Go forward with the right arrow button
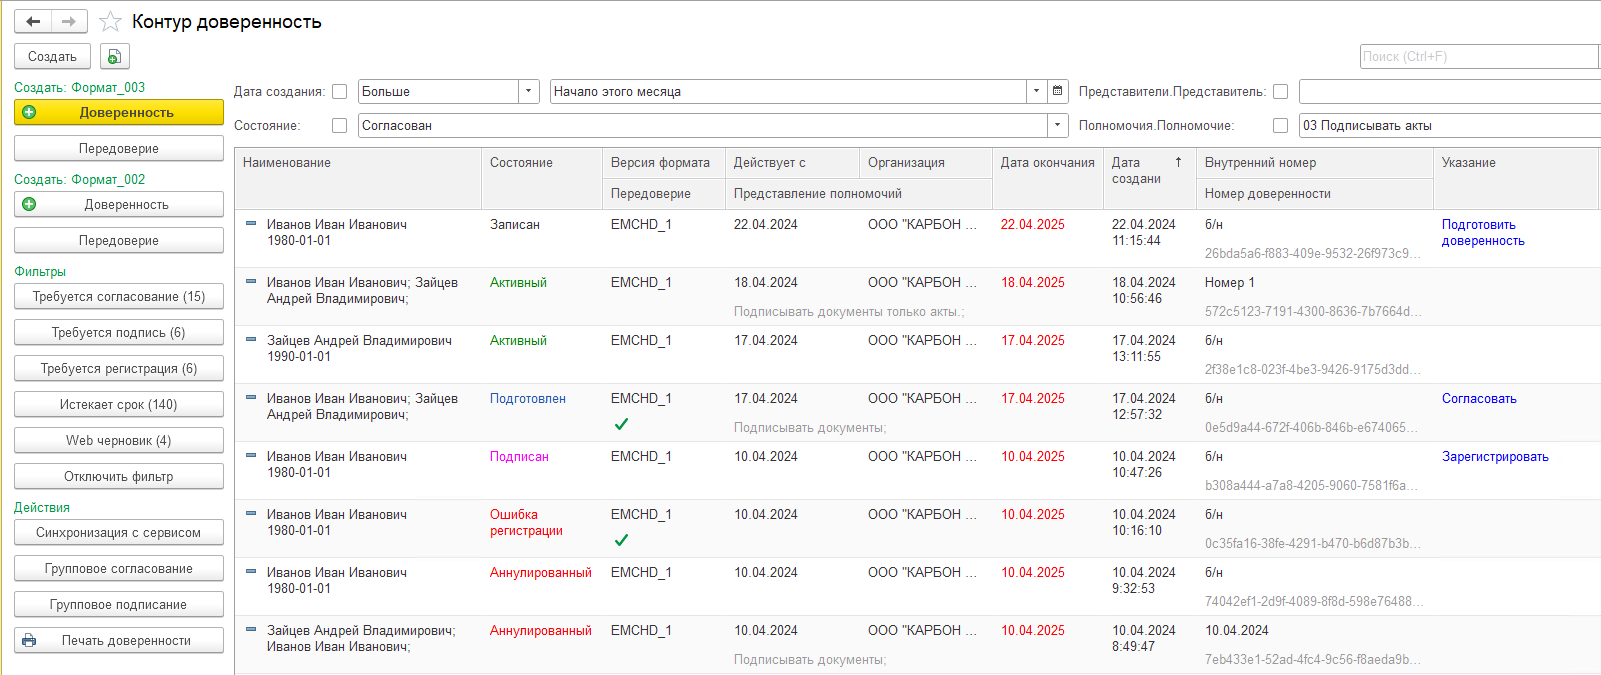This screenshot has width=1601, height=675. click(69, 21)
